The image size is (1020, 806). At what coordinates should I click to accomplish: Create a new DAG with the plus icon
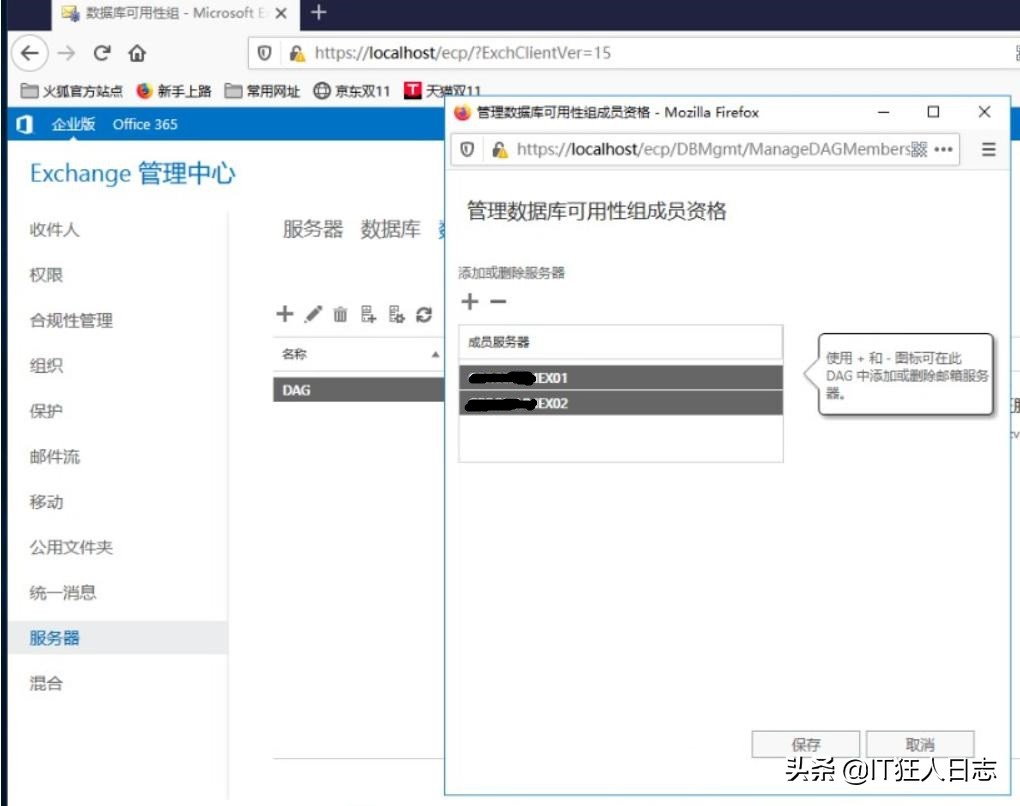[x=284, y=314]
